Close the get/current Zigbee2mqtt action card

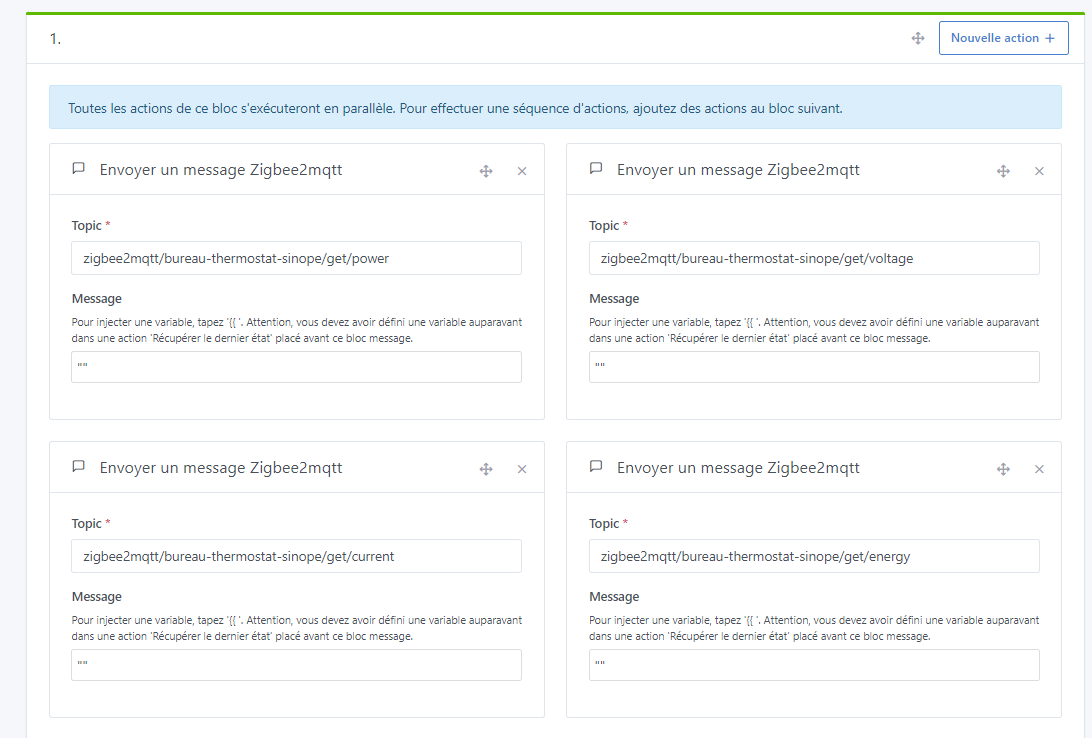tap(522, 469)
